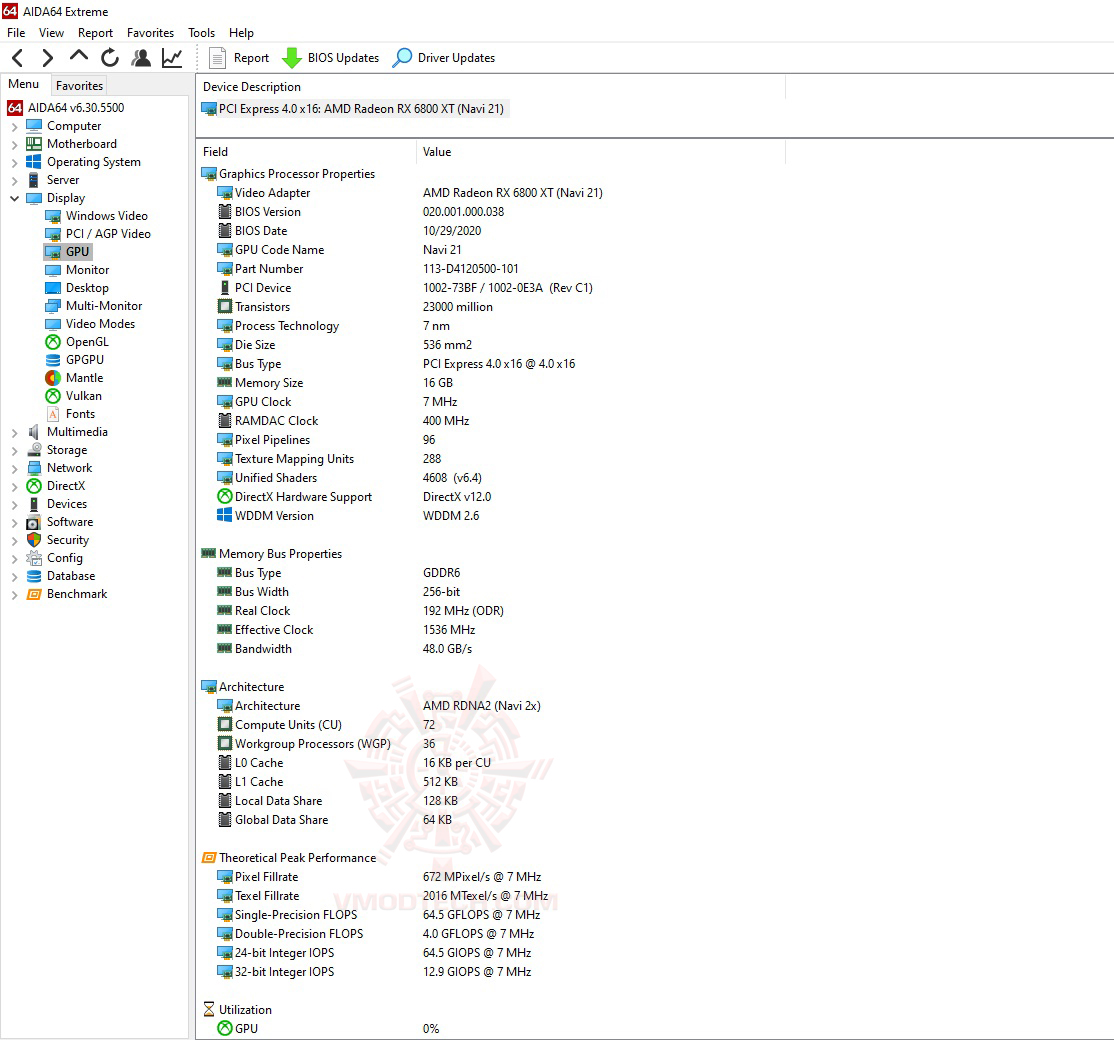Open the View menu
The width and height of the screenshot is (1114, 1040).
pyautogui.click(x=51, y=33)
